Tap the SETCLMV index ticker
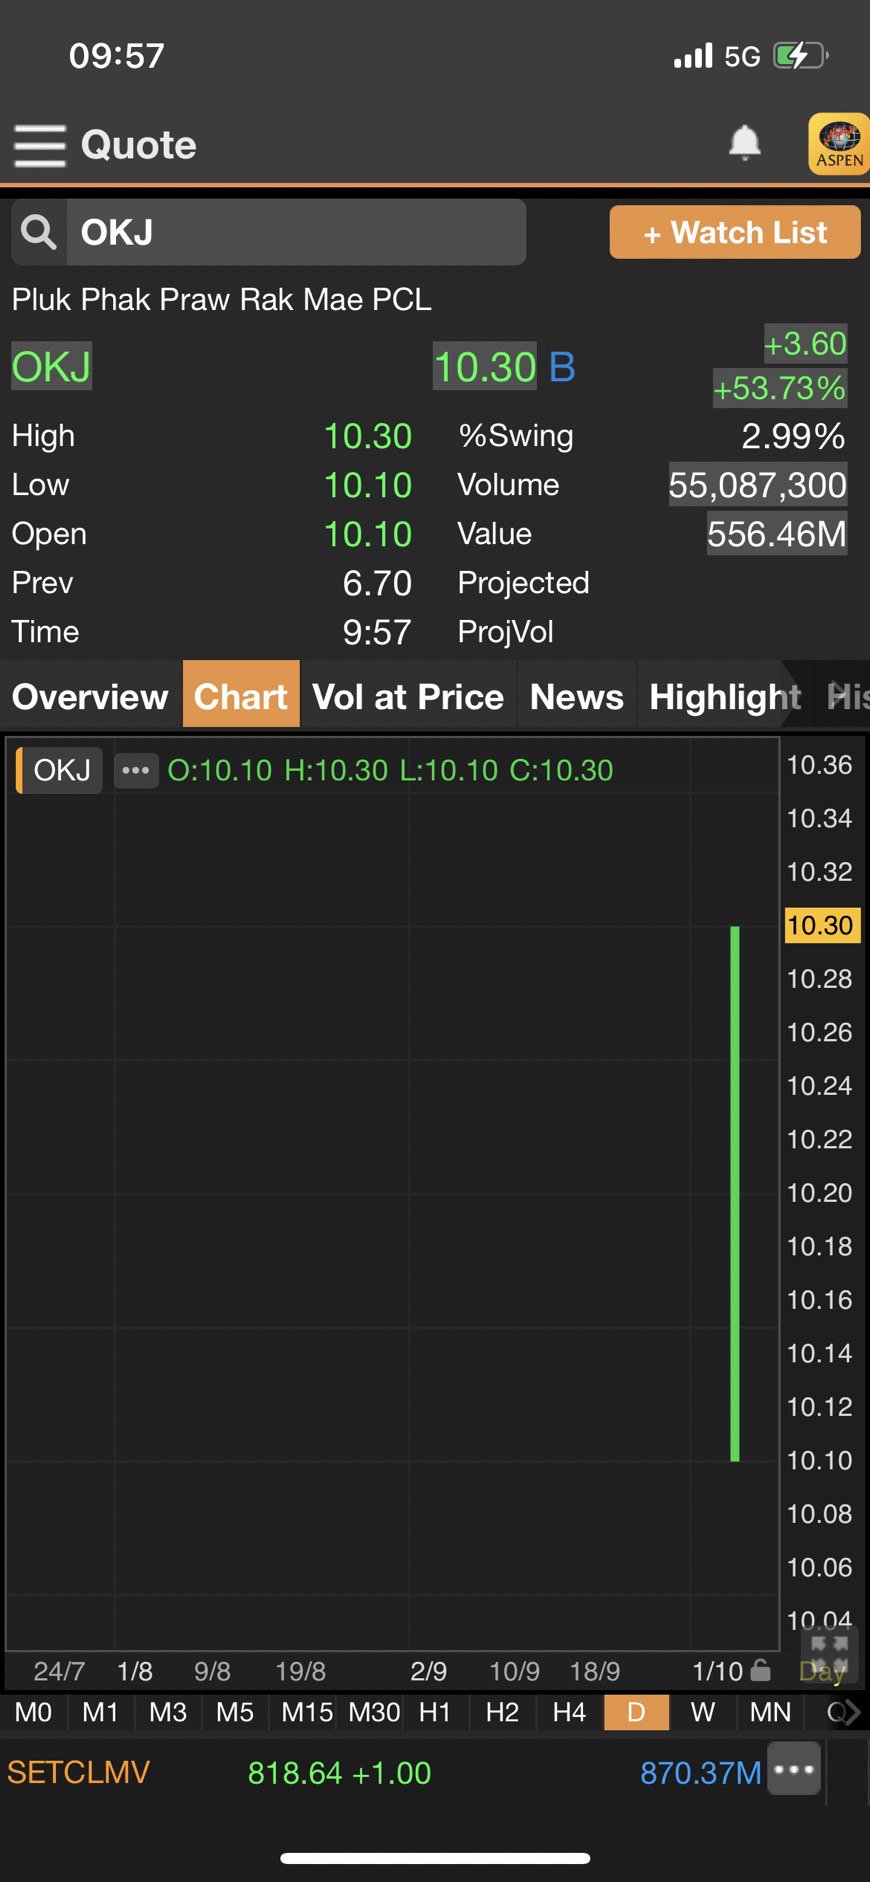The image size is (870, 1882). tap(78, 1772)
